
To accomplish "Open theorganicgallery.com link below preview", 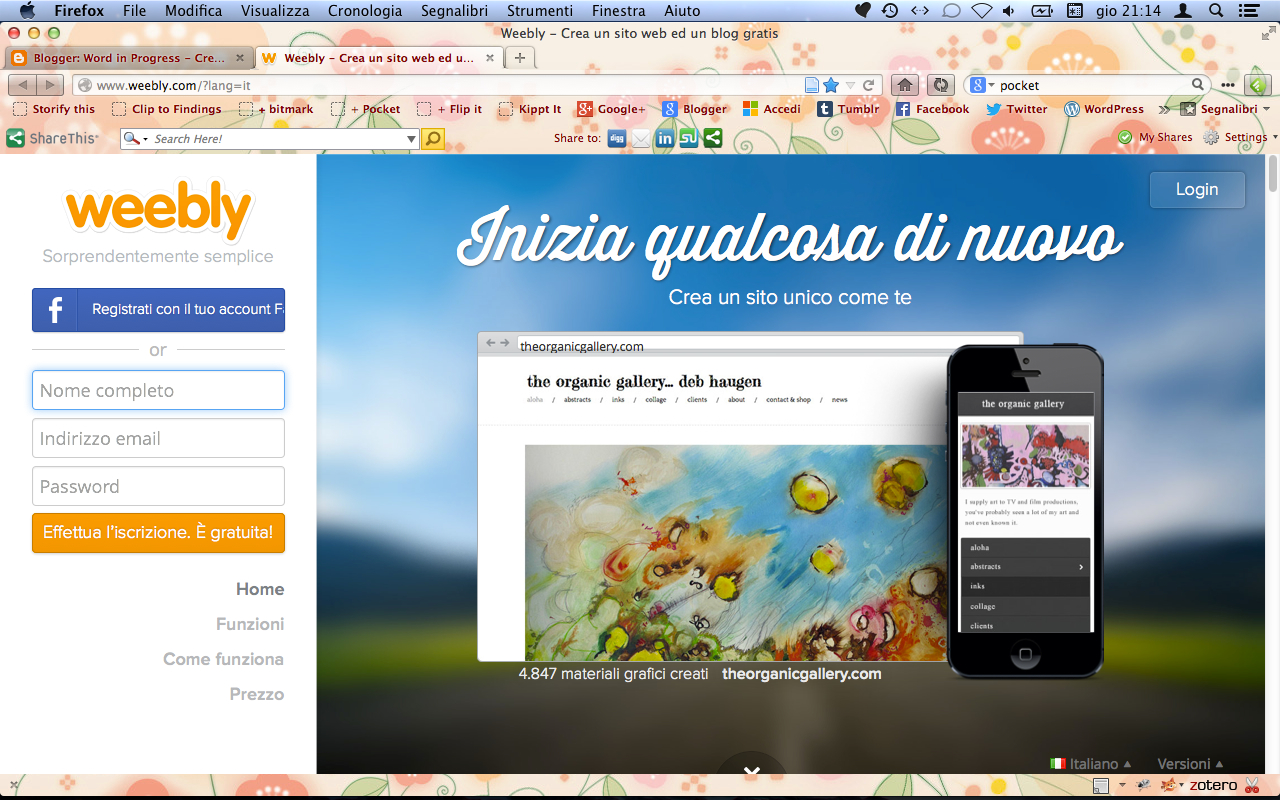I will tap(802, 674).
